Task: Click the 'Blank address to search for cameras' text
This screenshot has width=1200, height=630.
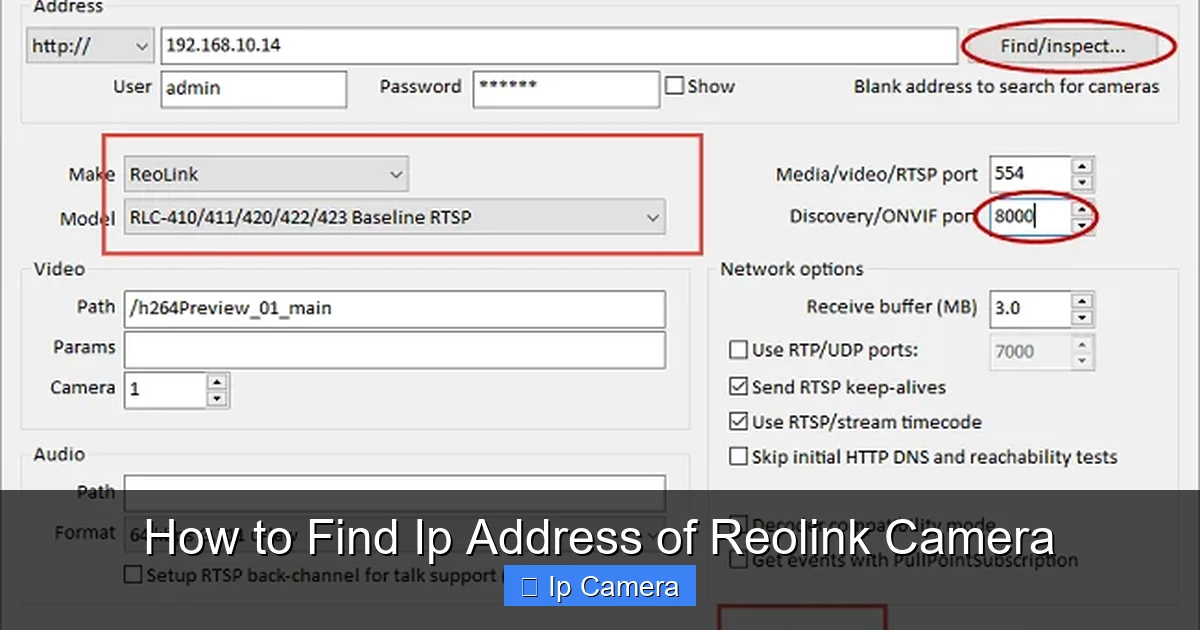Action: tap(1006, 87)
